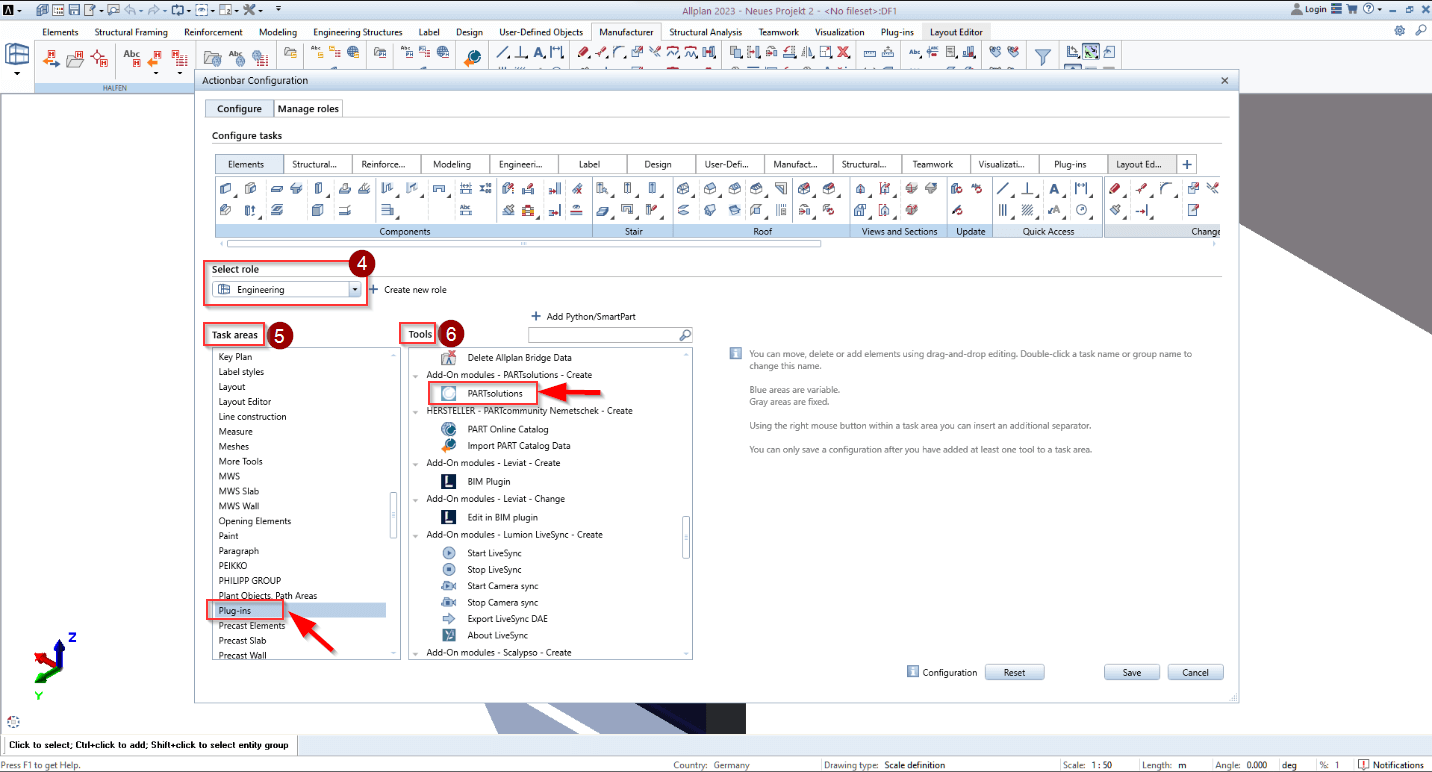Click the Login user icon
The height and width of the screenshot is (772, 1432).
pyautogui.click(x=1297, y=9)
